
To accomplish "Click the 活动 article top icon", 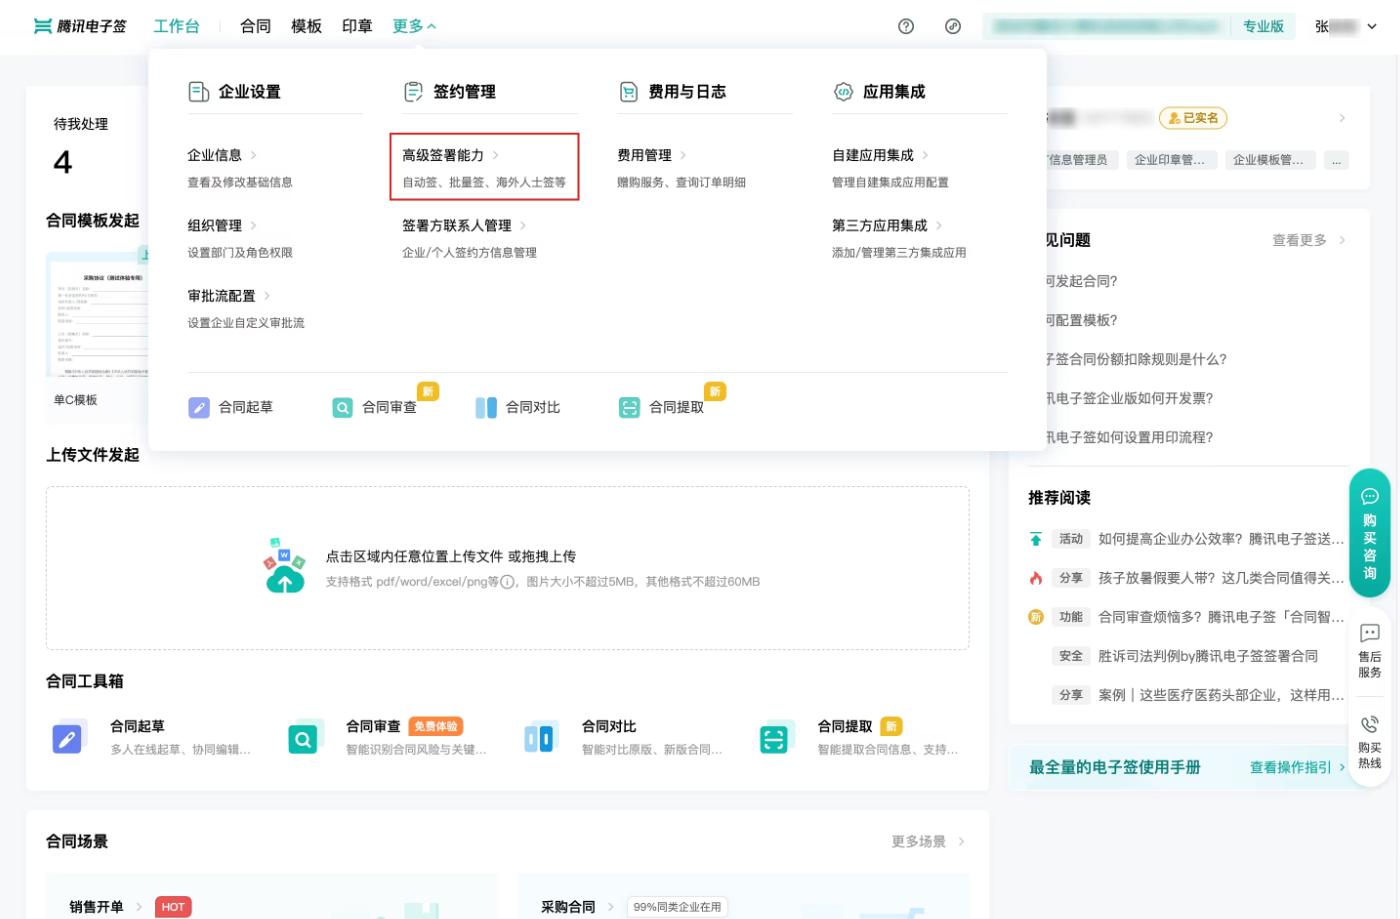I will [1036, 539].
